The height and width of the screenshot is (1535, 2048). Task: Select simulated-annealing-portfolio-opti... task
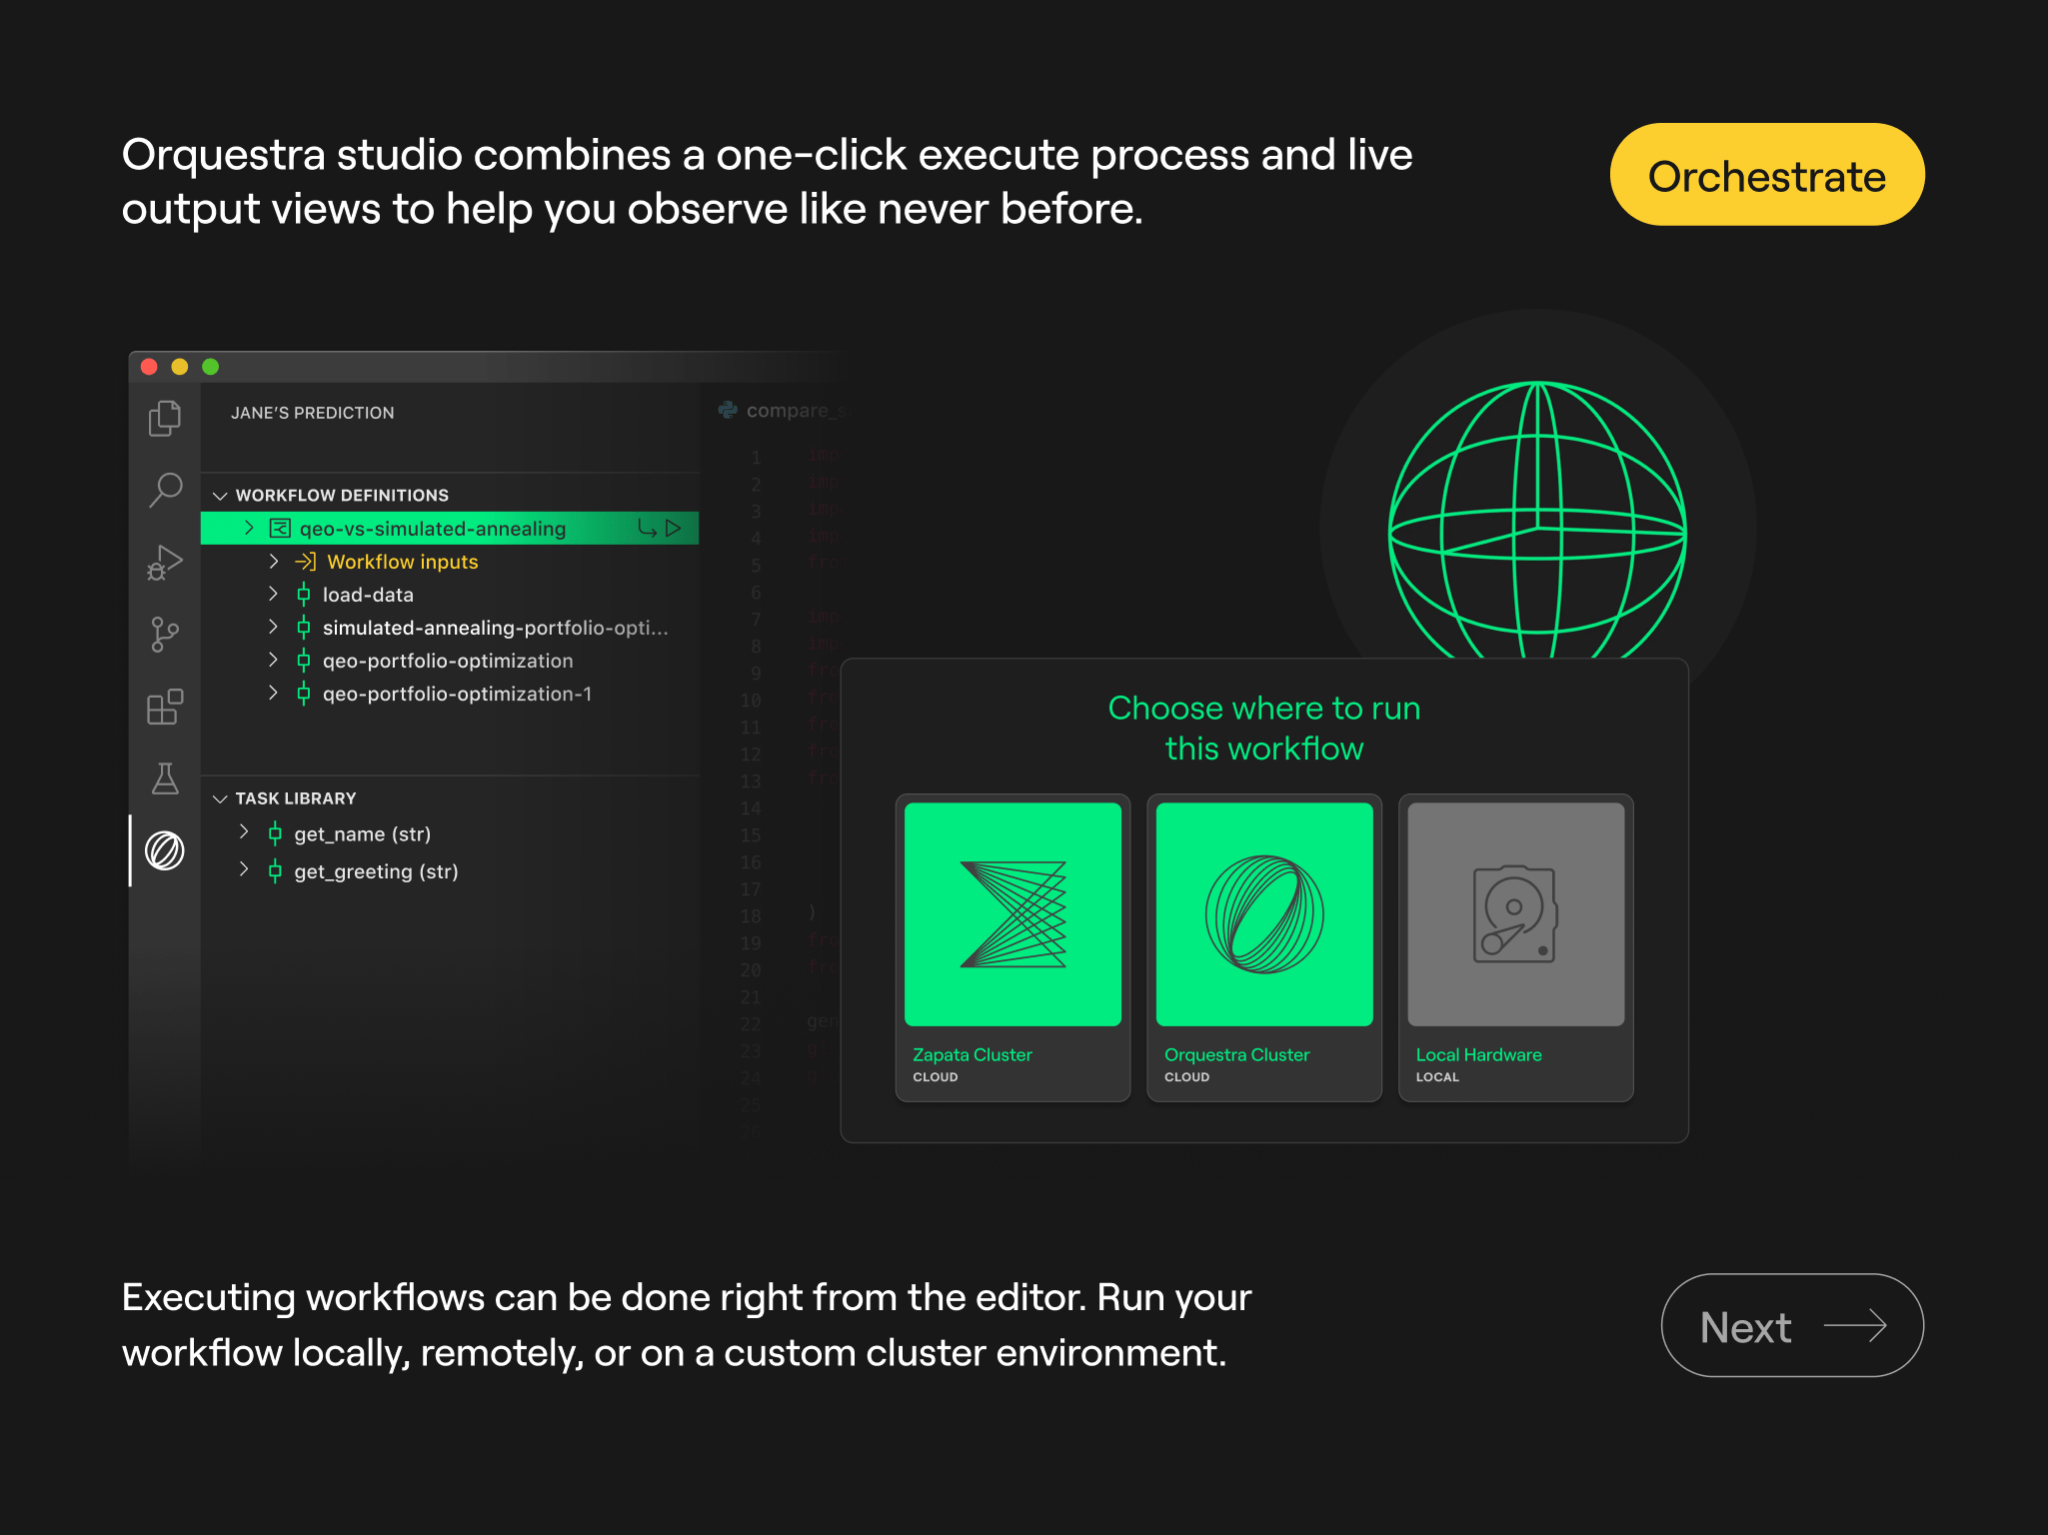coord(495,628)
